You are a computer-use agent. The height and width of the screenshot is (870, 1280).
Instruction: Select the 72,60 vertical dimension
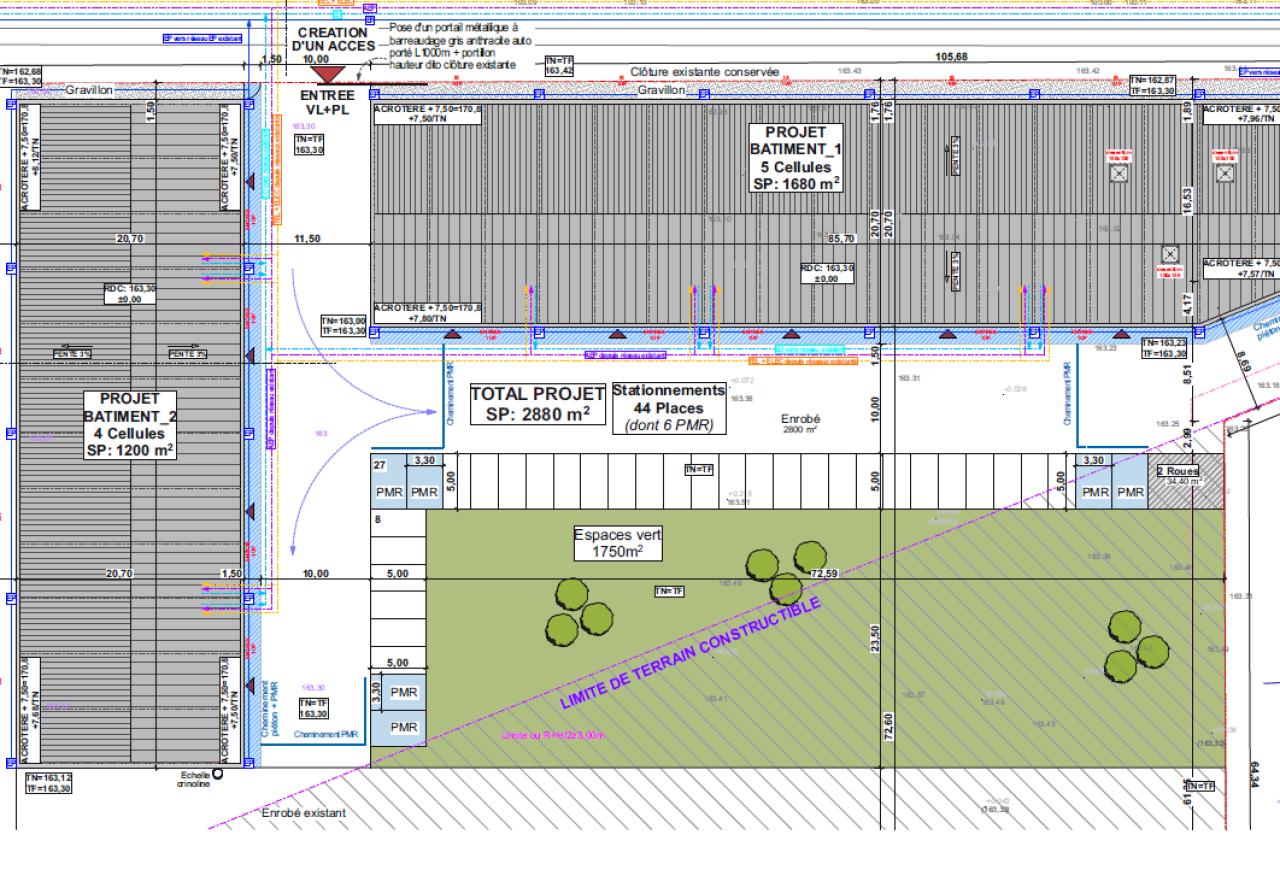pyautogui.click(x=889, y=725)
